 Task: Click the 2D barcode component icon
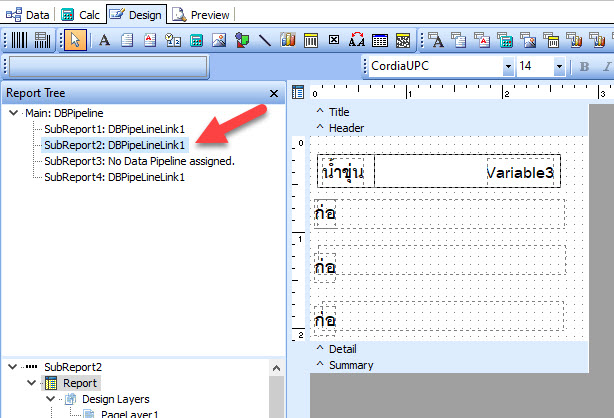[x=42, y=40]
